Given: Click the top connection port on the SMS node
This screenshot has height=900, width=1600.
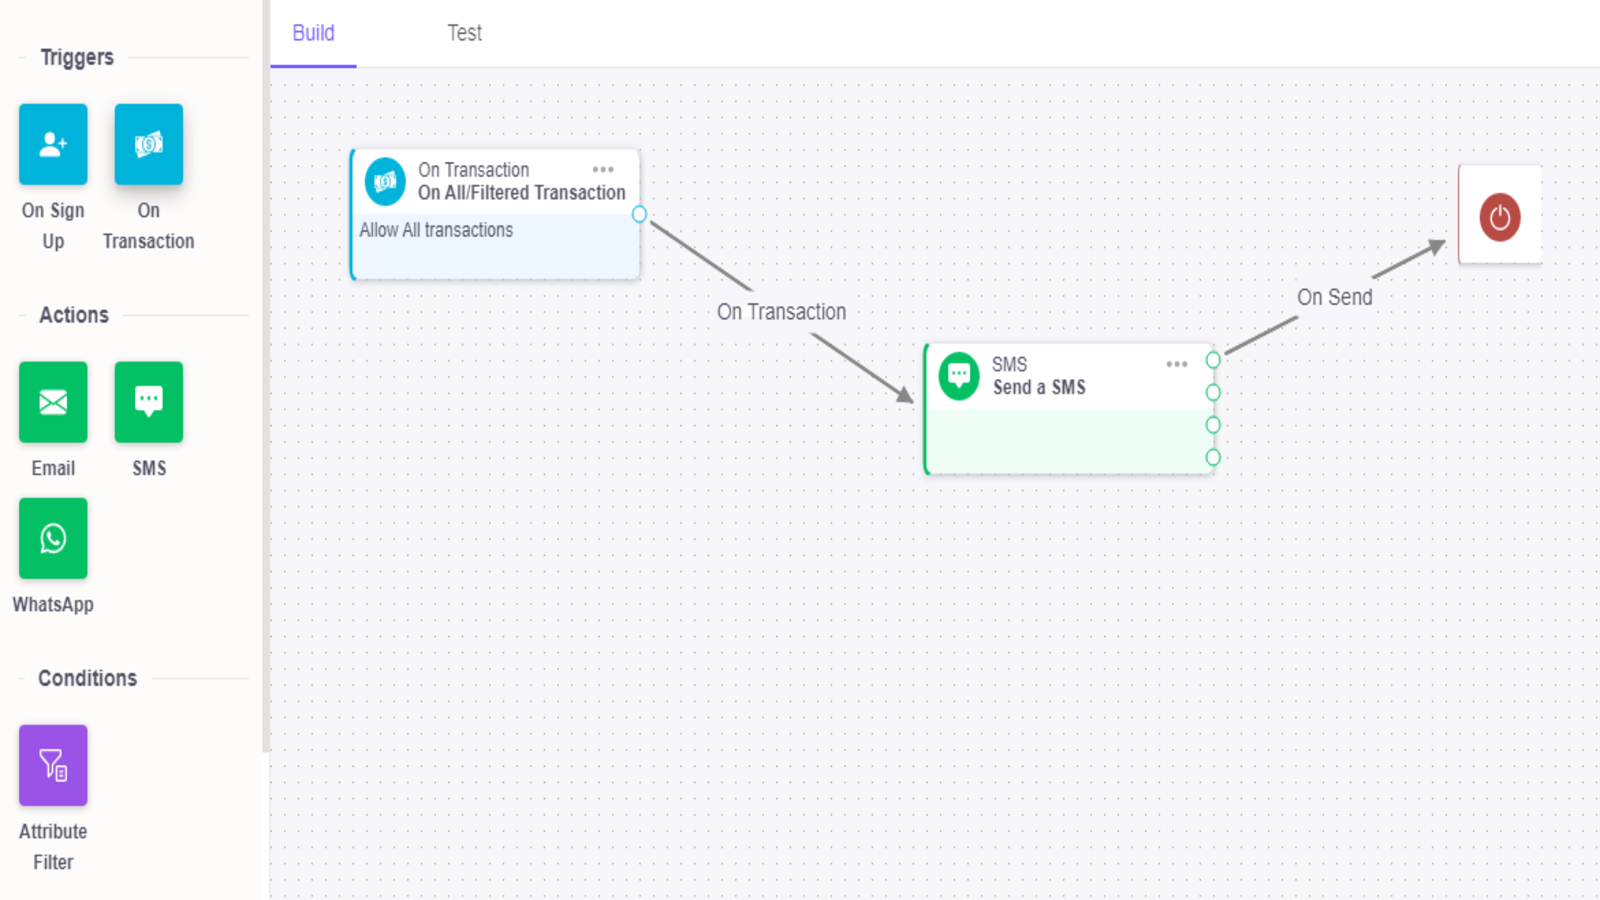Looking at the screenshot, I should [1213, 359].
